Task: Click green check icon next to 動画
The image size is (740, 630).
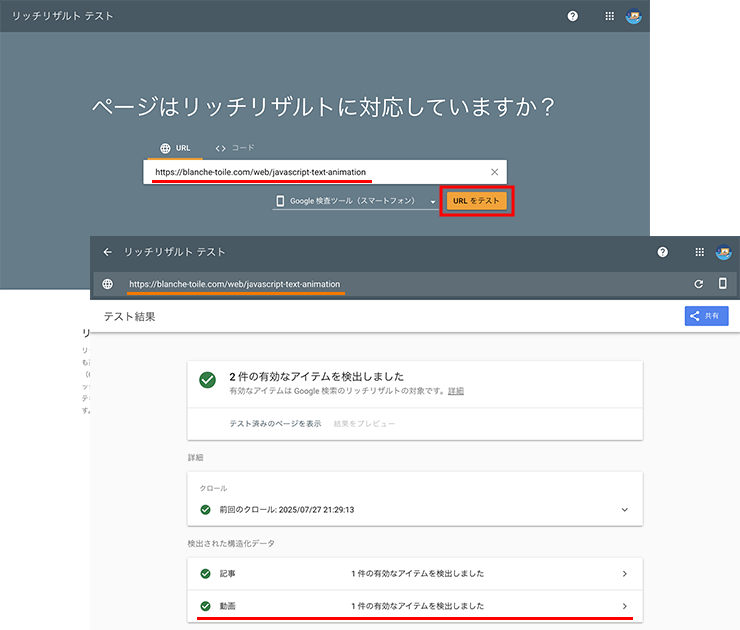Action: tap(205, 606)
